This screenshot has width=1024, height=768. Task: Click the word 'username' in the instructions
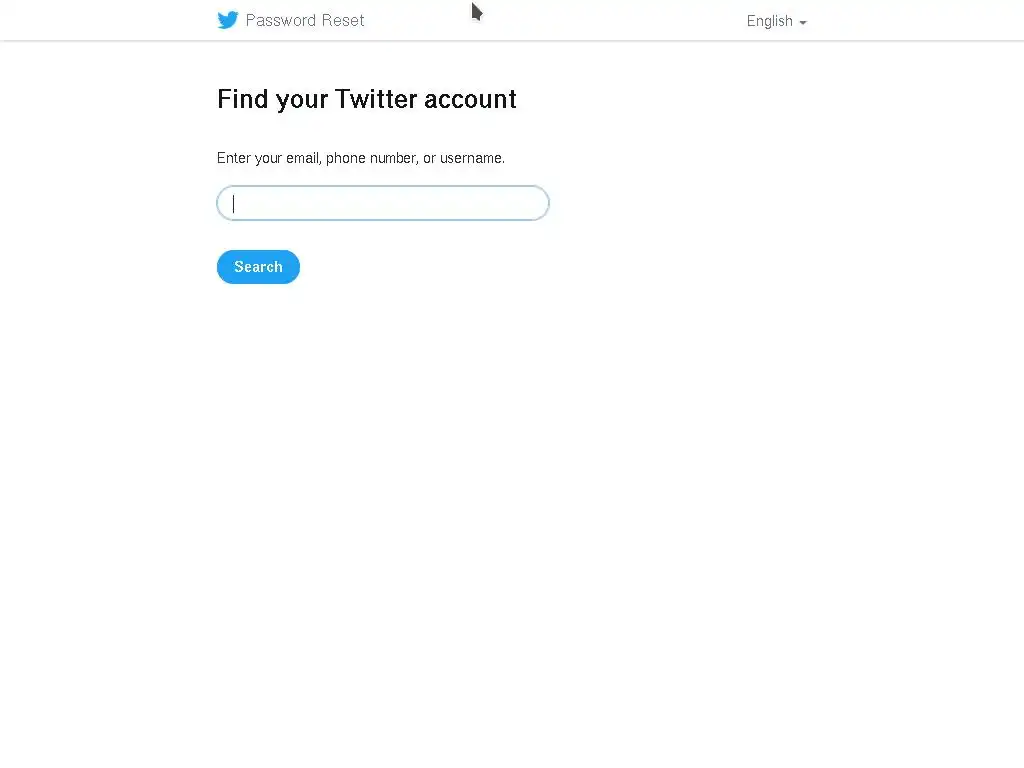tap(472, 158)
